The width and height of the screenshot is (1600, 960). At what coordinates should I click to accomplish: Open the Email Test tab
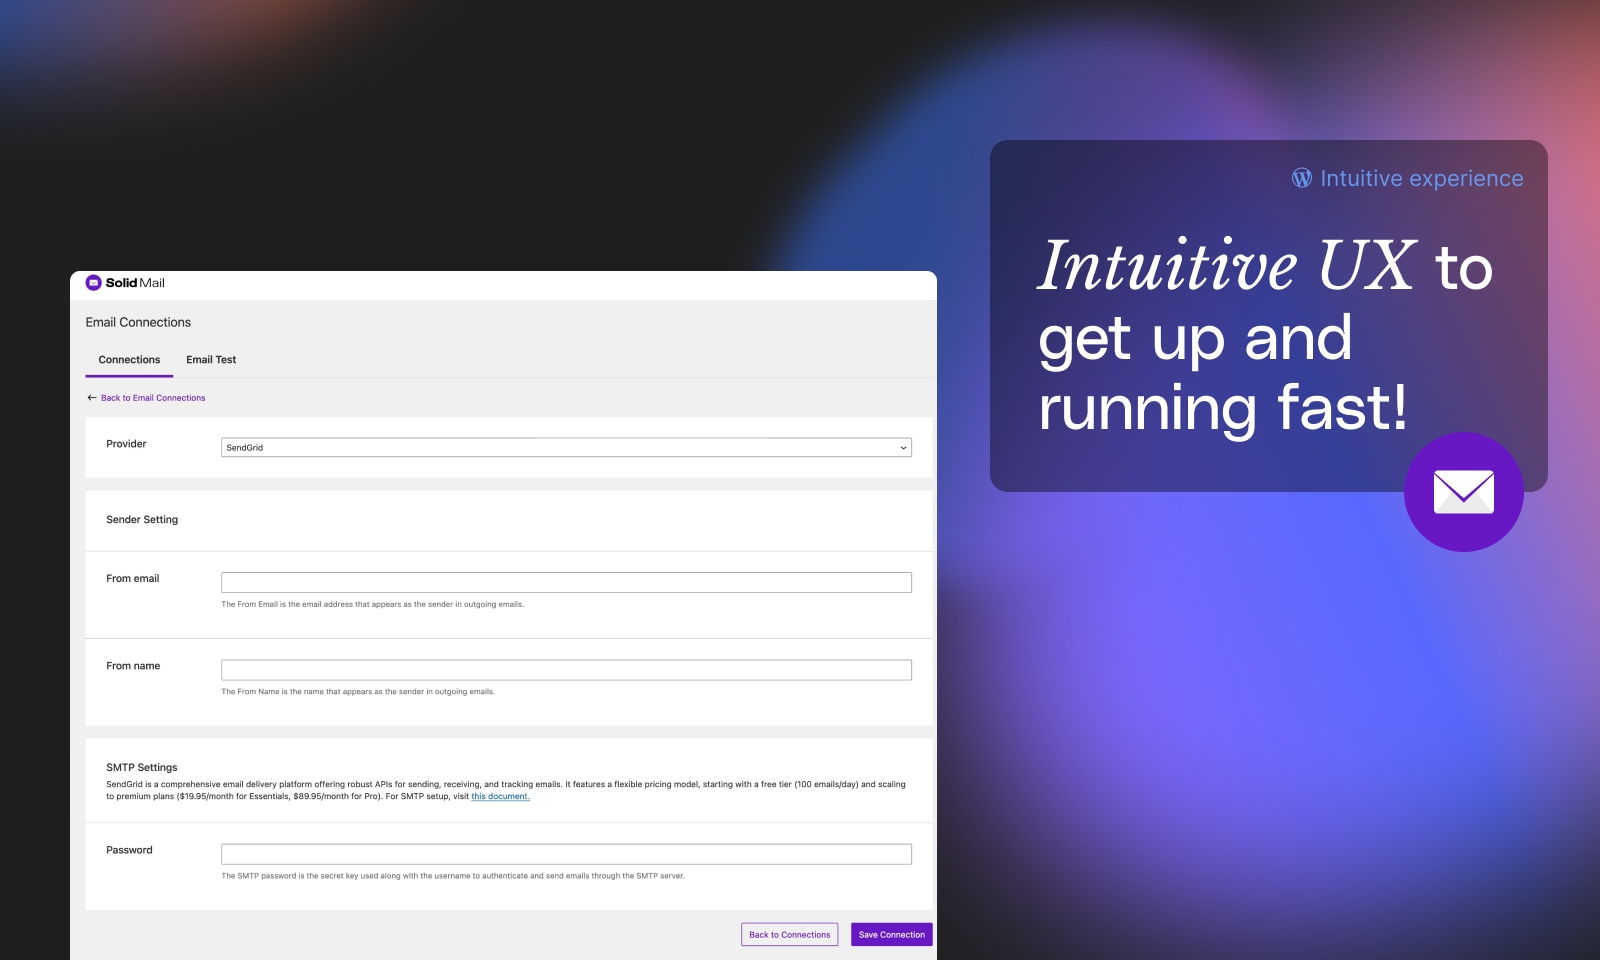211,360
